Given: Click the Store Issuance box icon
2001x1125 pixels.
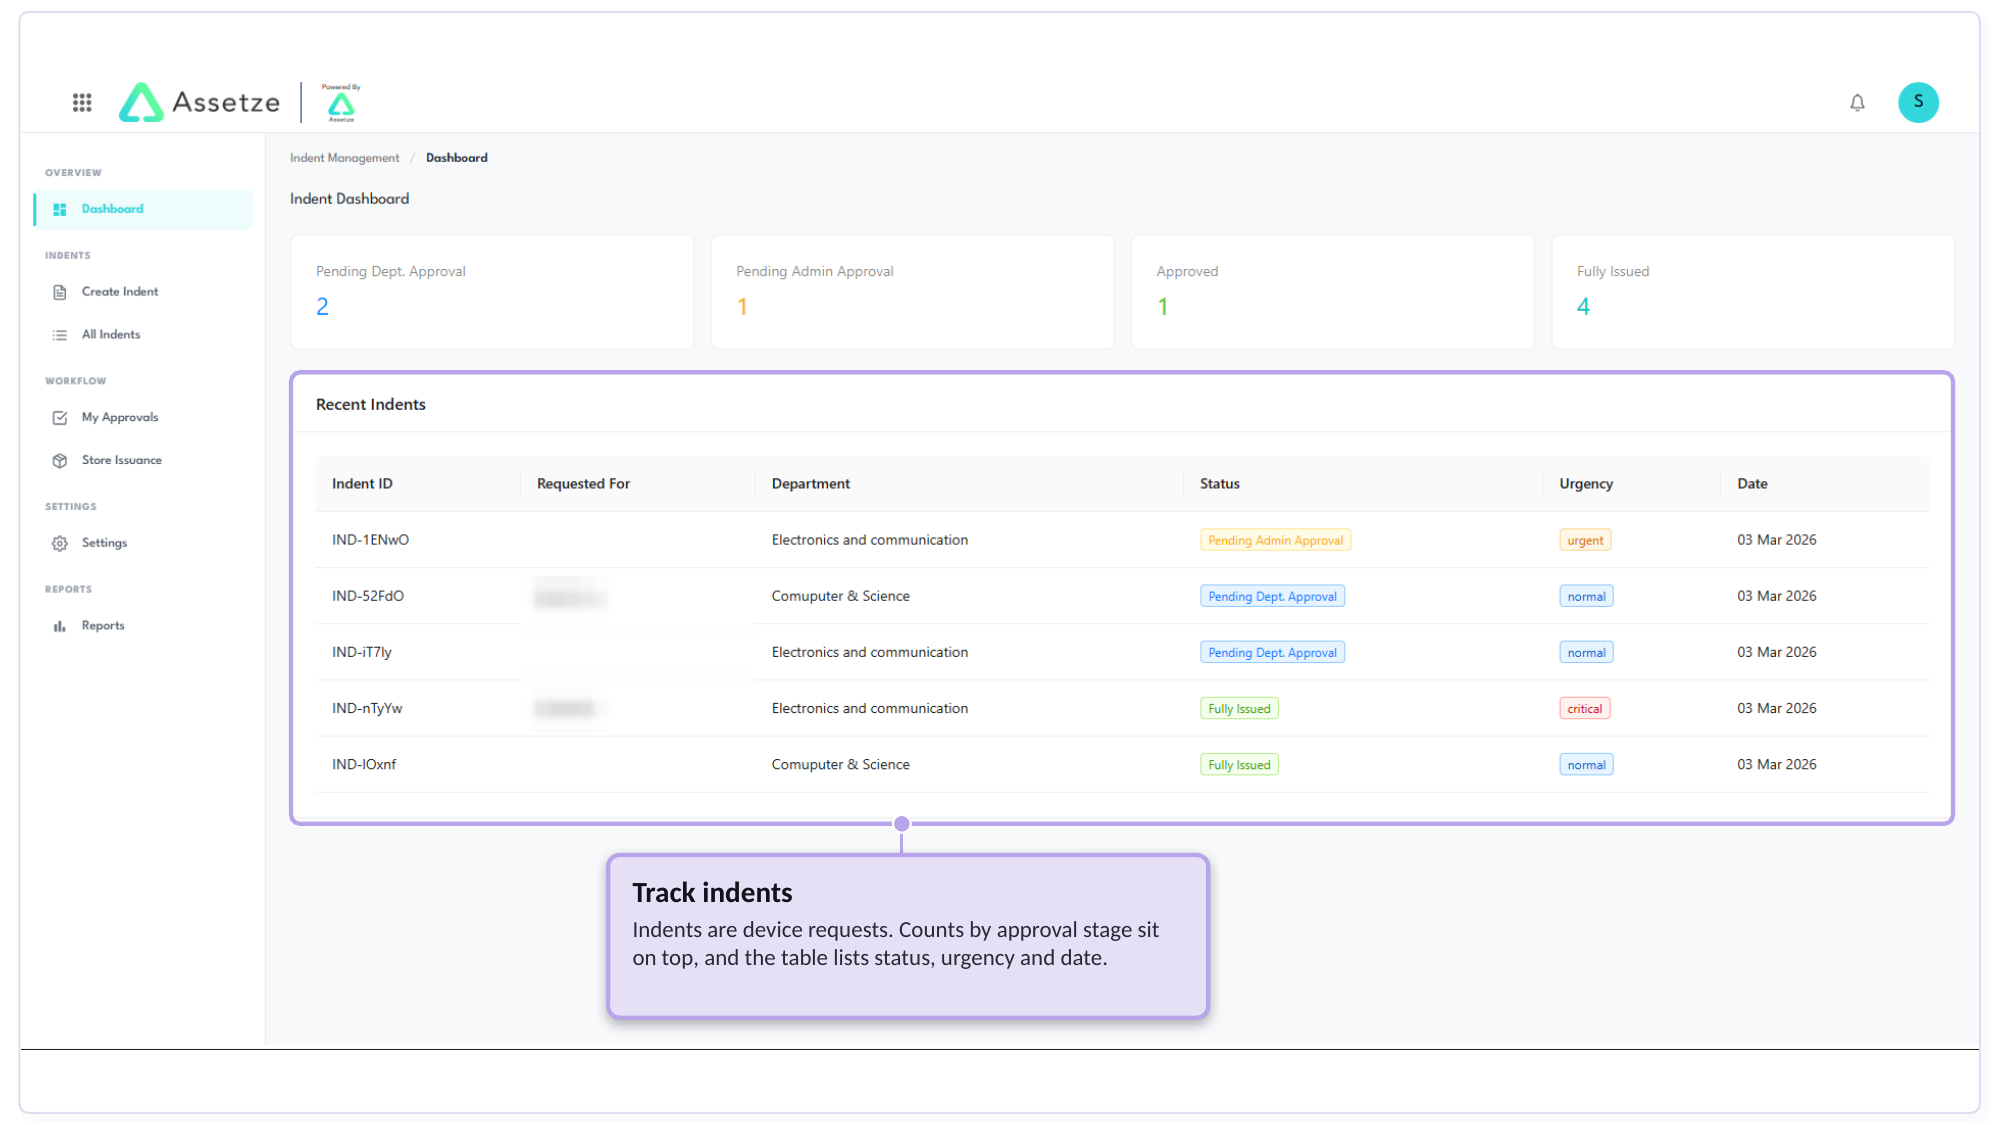Looking at the screenshot, I should (60, 461).
